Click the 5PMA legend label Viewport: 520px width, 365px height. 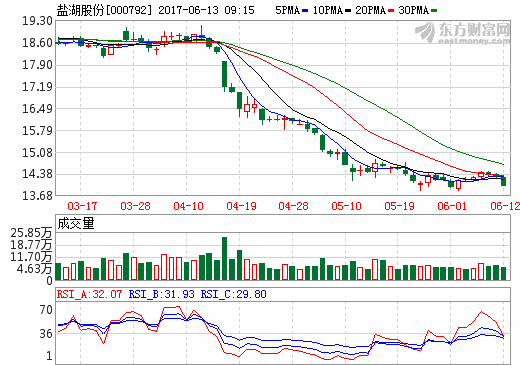(288, 10)
